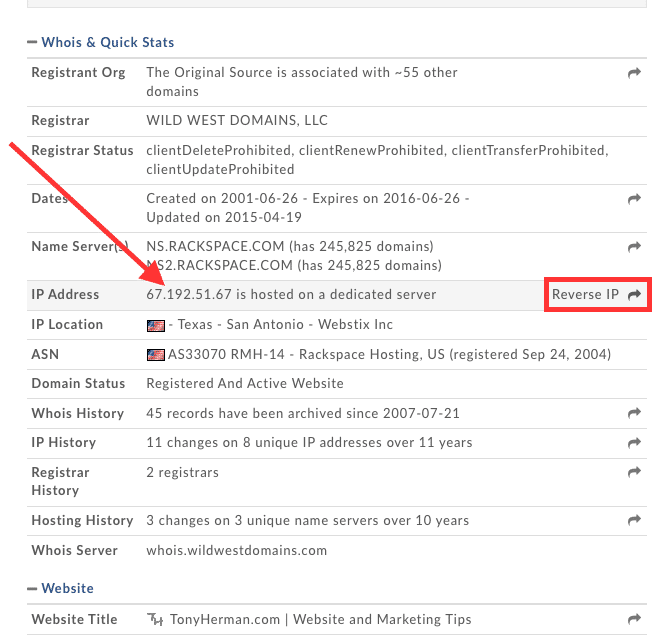This screenshot has width=668, height=636.
Task: Open arrow link in IP History row
Action: 634,443
